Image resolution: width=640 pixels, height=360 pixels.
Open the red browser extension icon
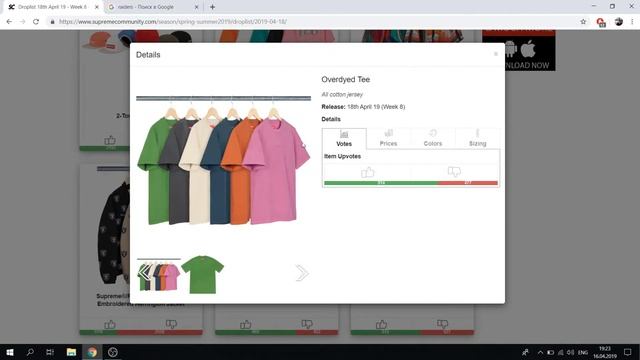point(600,22)
